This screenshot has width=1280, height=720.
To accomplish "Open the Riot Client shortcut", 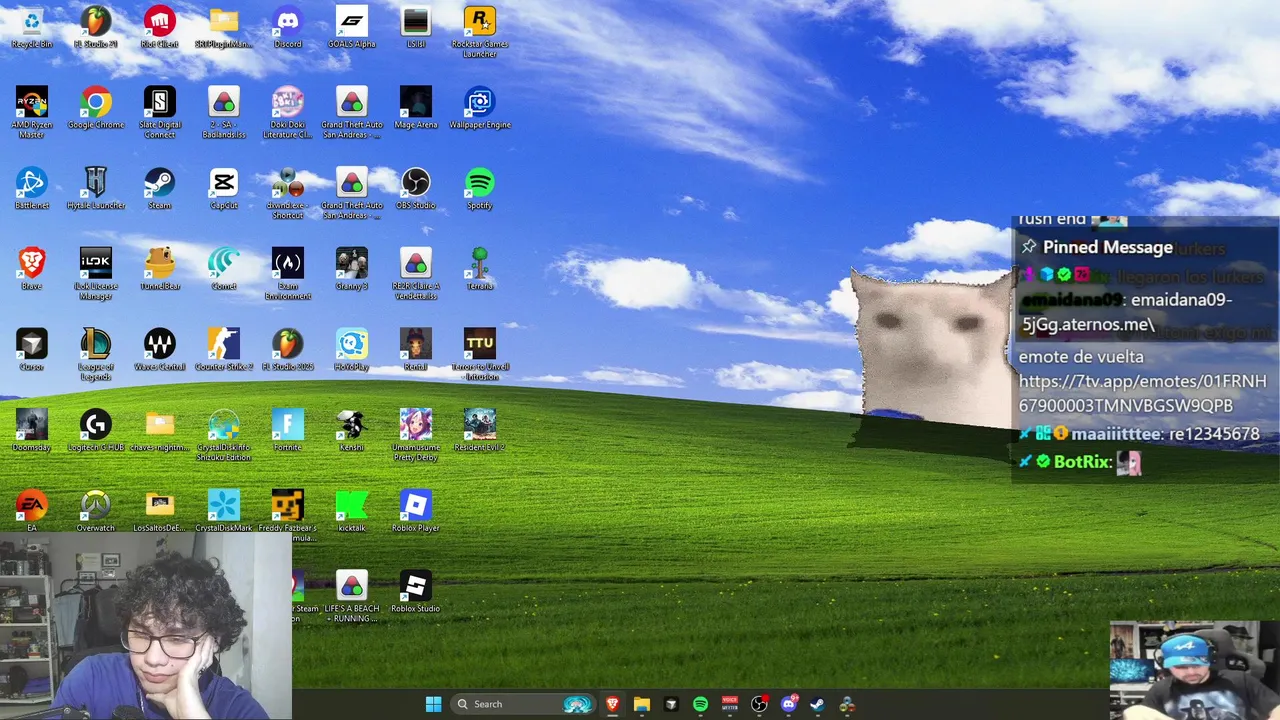I will pyautogui.click(x=160, y=27).
